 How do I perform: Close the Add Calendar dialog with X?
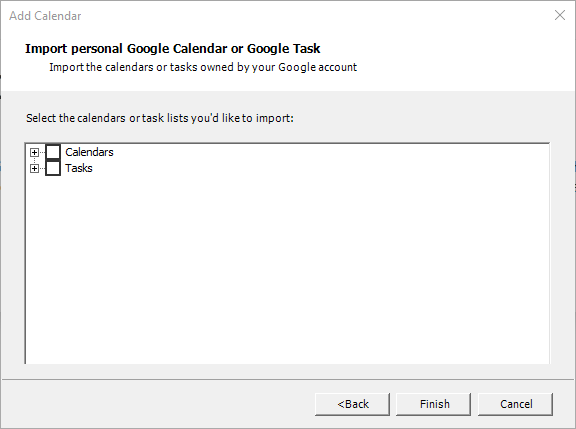point(560,15)
